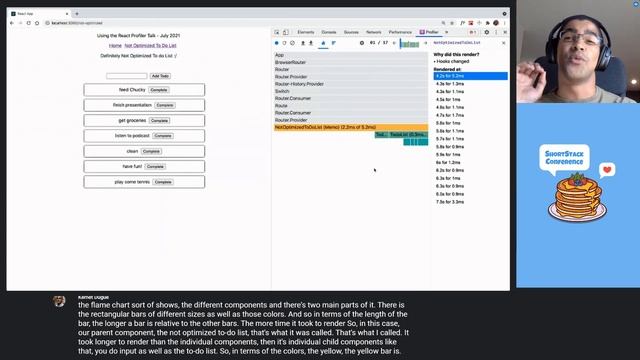Viewport: 640px width, 360px height.
Task: Open the Not Optimized To Do List link
Action: (x=151, y=46)
